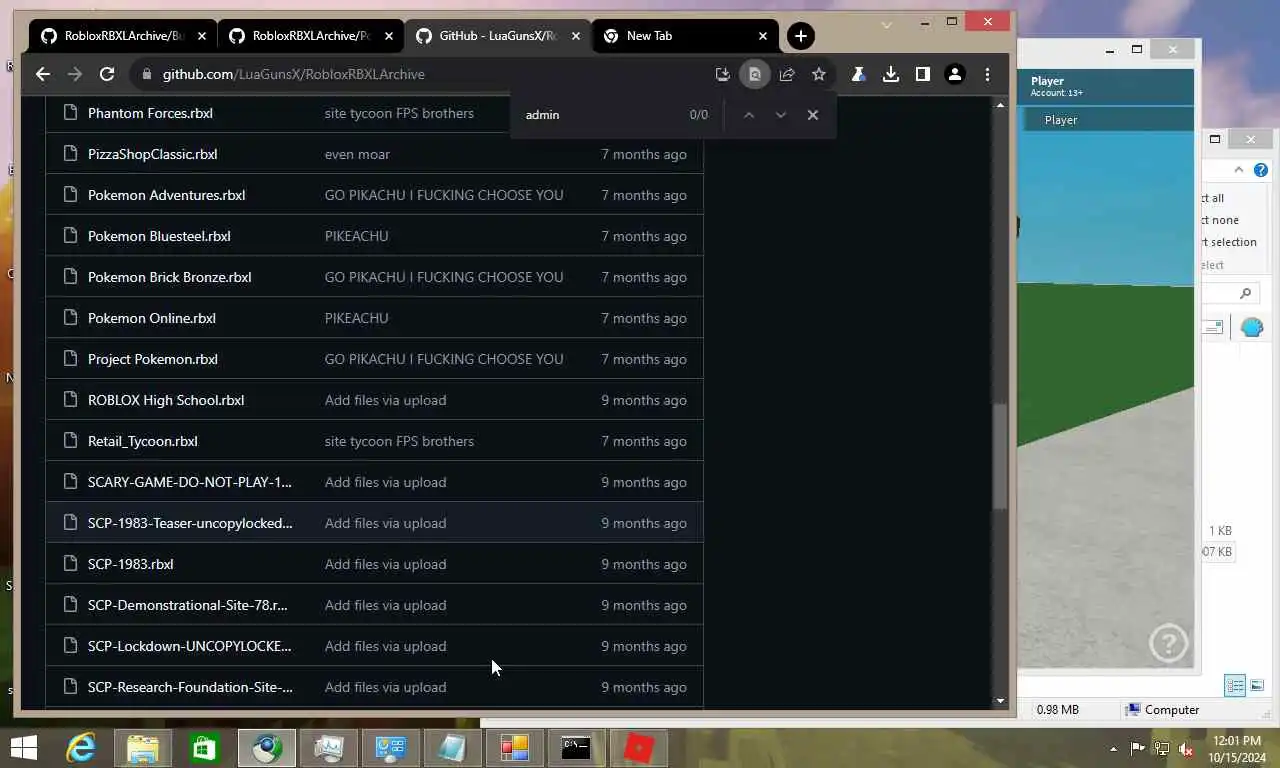Click the address bar URL
This screenshot has width=1280, height=768.
(294, 74)
